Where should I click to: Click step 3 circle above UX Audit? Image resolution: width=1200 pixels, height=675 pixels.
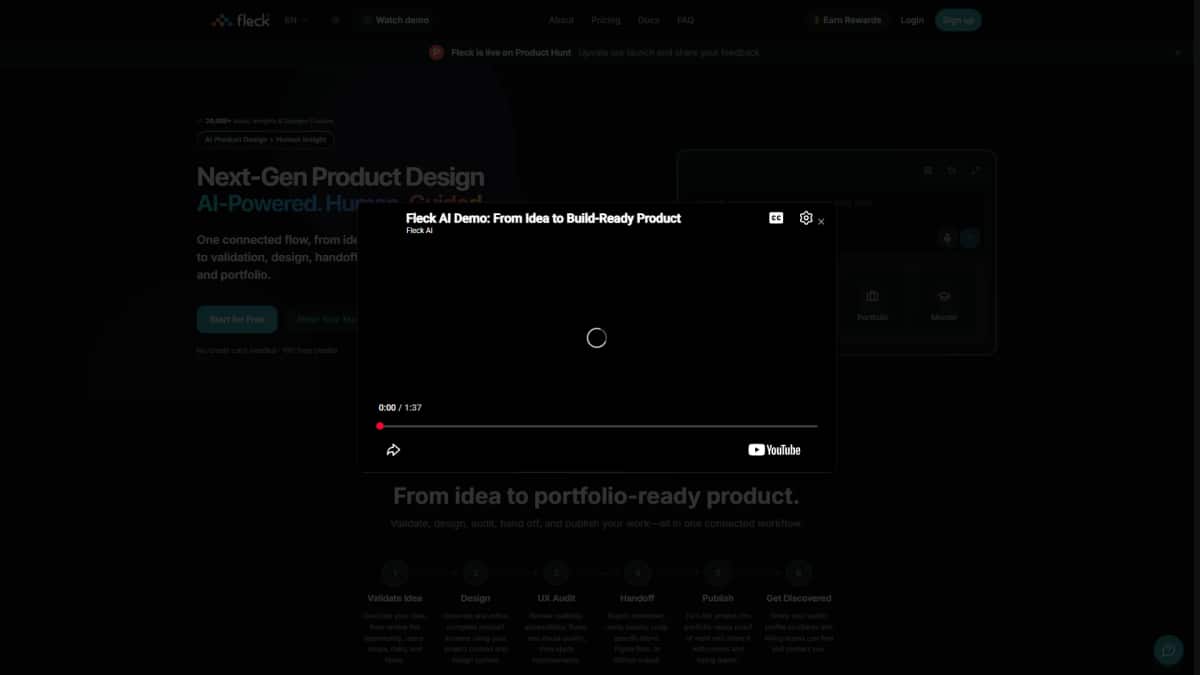click(x=556, y=573)
